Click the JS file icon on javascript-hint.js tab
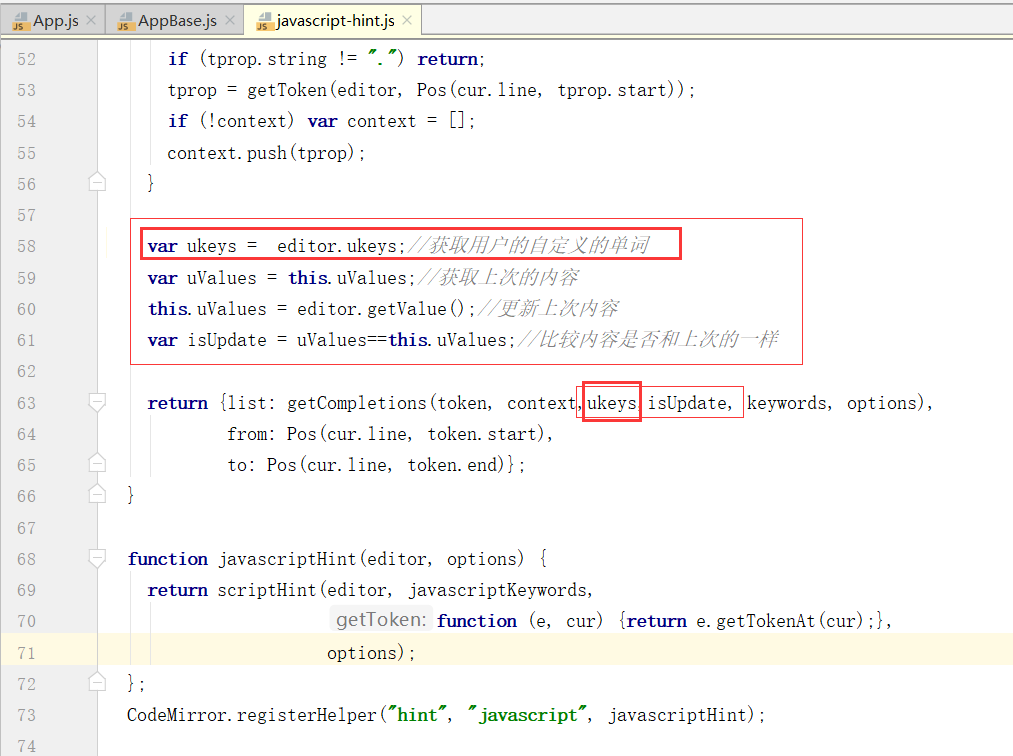 264,21
